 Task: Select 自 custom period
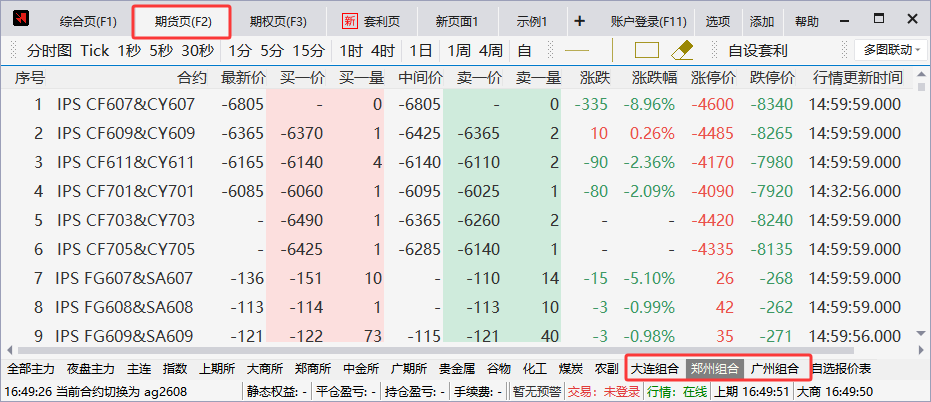(524, 51)
